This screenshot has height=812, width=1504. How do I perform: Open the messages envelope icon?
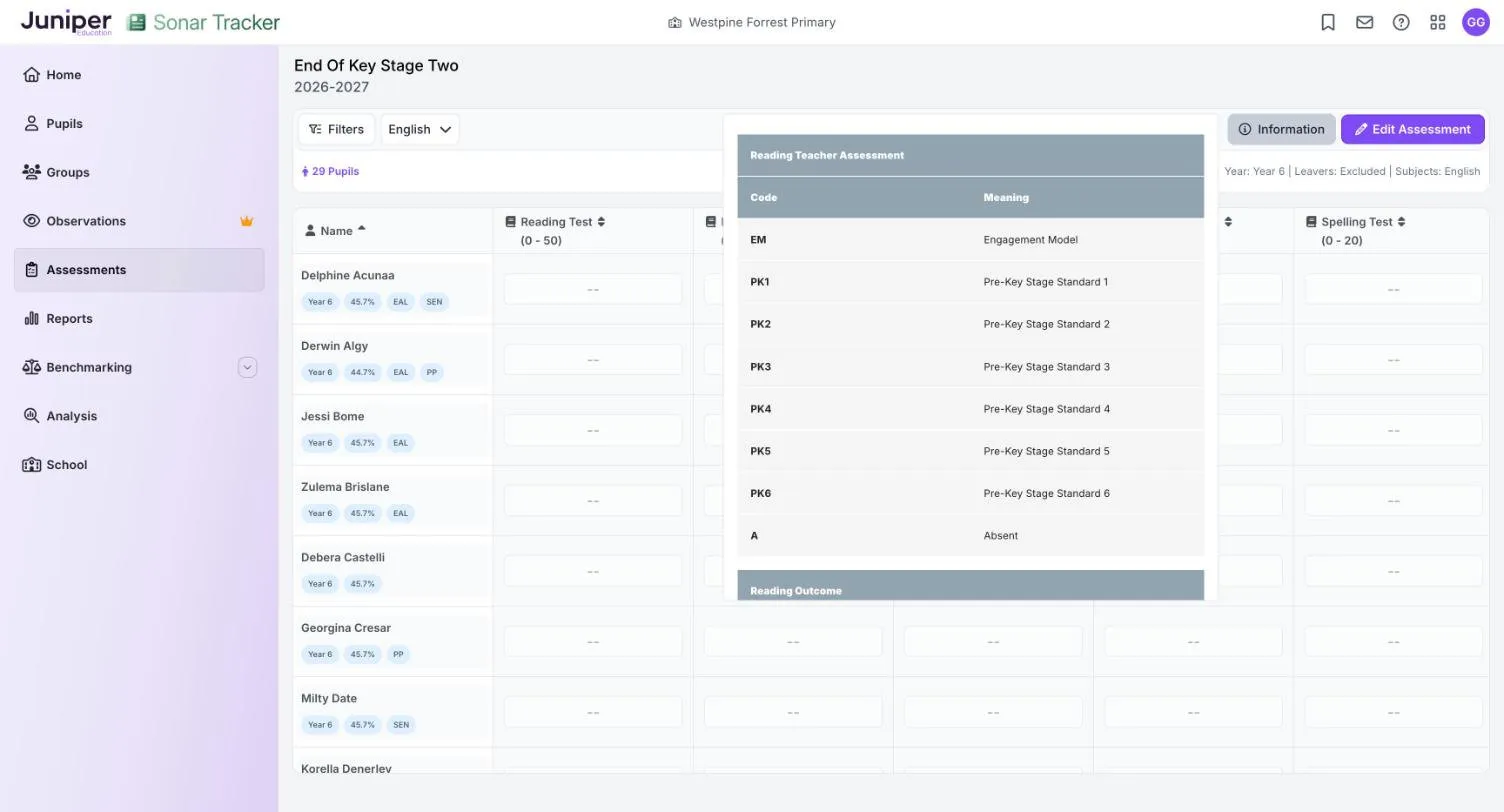1365,22
